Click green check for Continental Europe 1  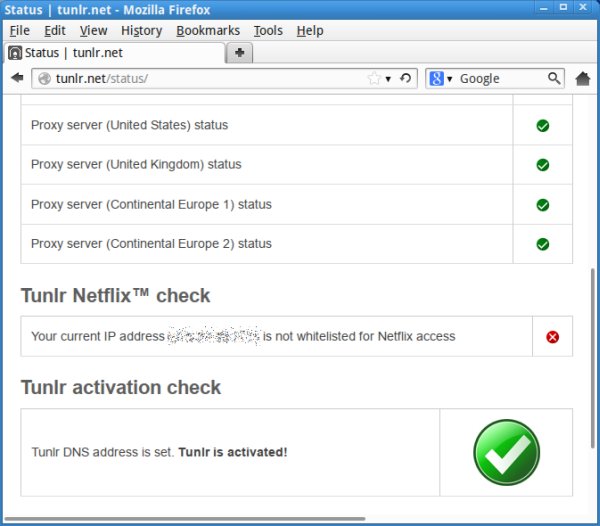pyautogui.click(x=543, y=205)
